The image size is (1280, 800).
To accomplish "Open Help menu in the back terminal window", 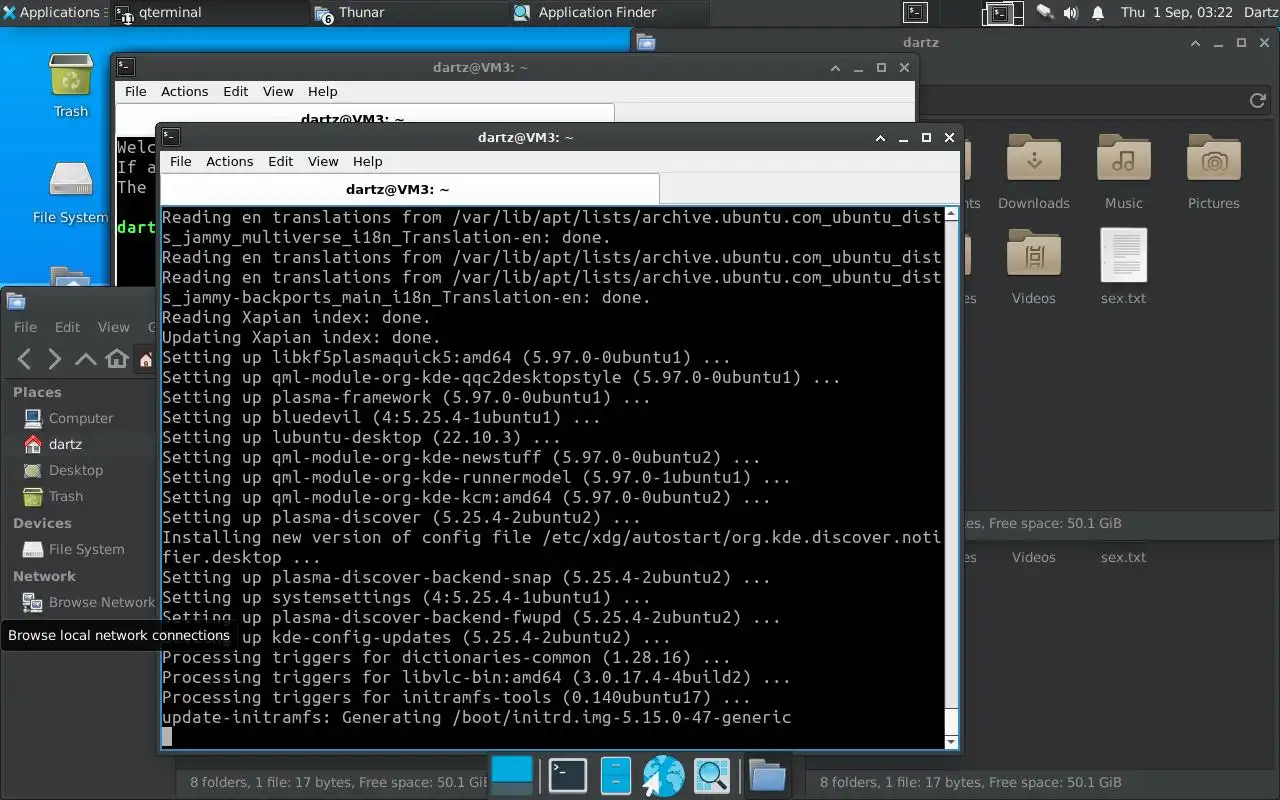I will (322, 91).
